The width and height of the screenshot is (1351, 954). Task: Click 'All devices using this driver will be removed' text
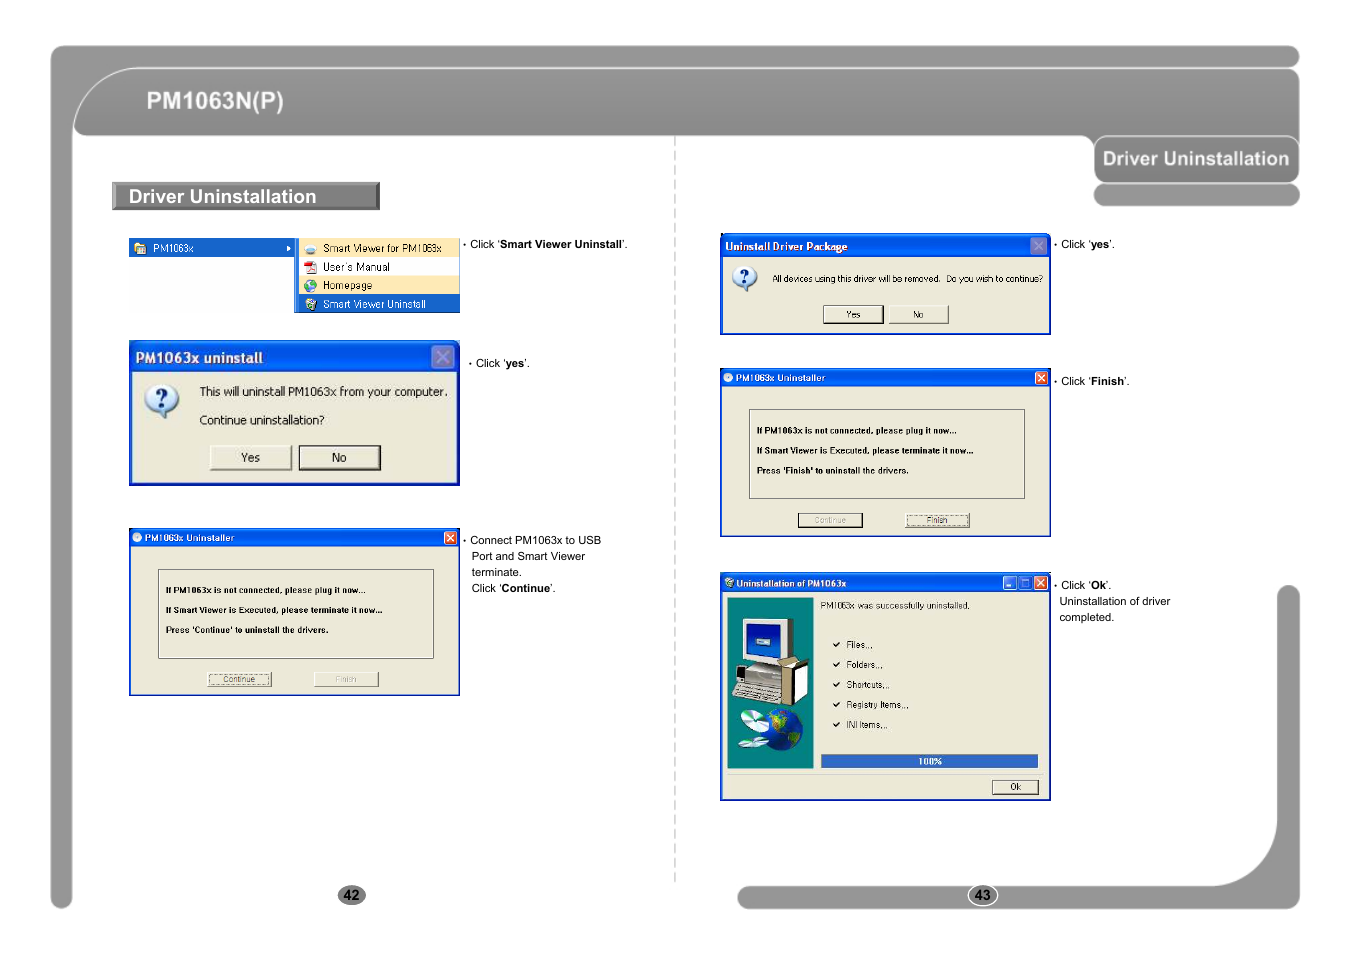856,279
